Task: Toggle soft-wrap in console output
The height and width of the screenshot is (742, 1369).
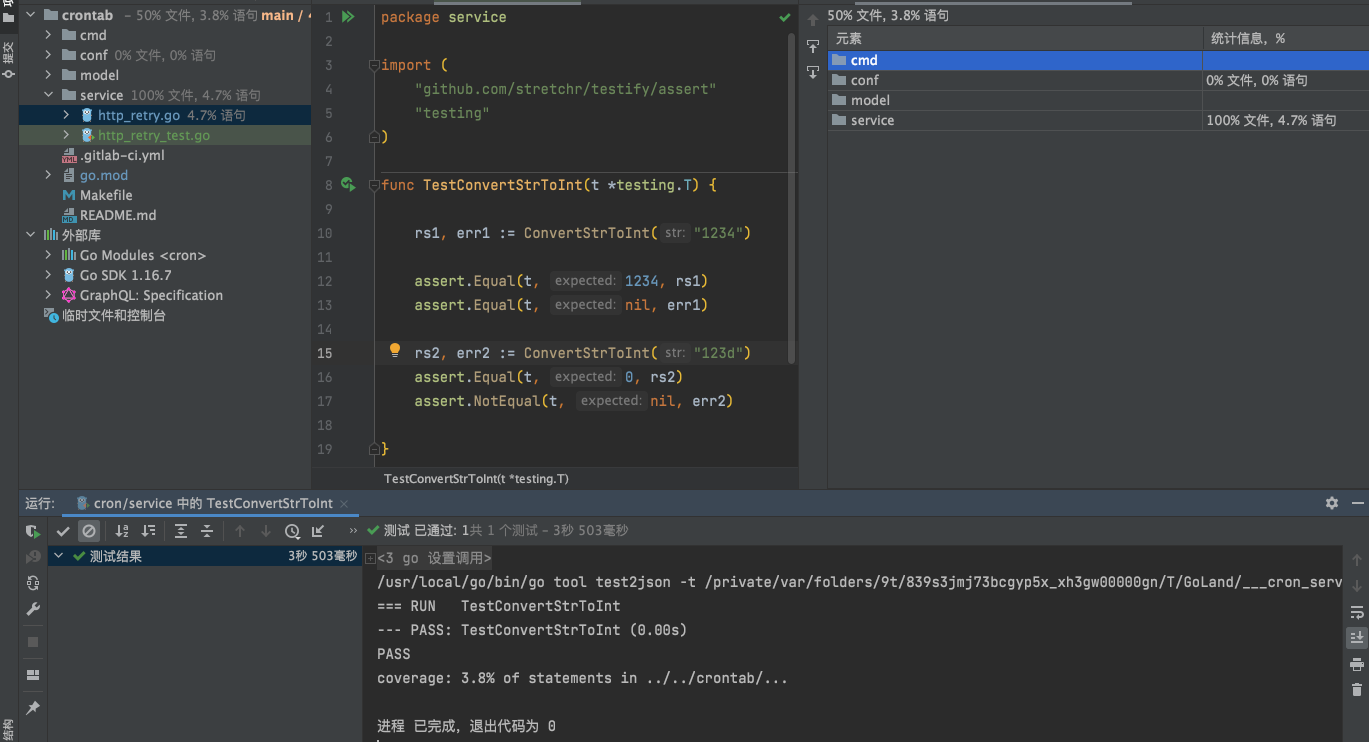Action: coord(1356,612)
